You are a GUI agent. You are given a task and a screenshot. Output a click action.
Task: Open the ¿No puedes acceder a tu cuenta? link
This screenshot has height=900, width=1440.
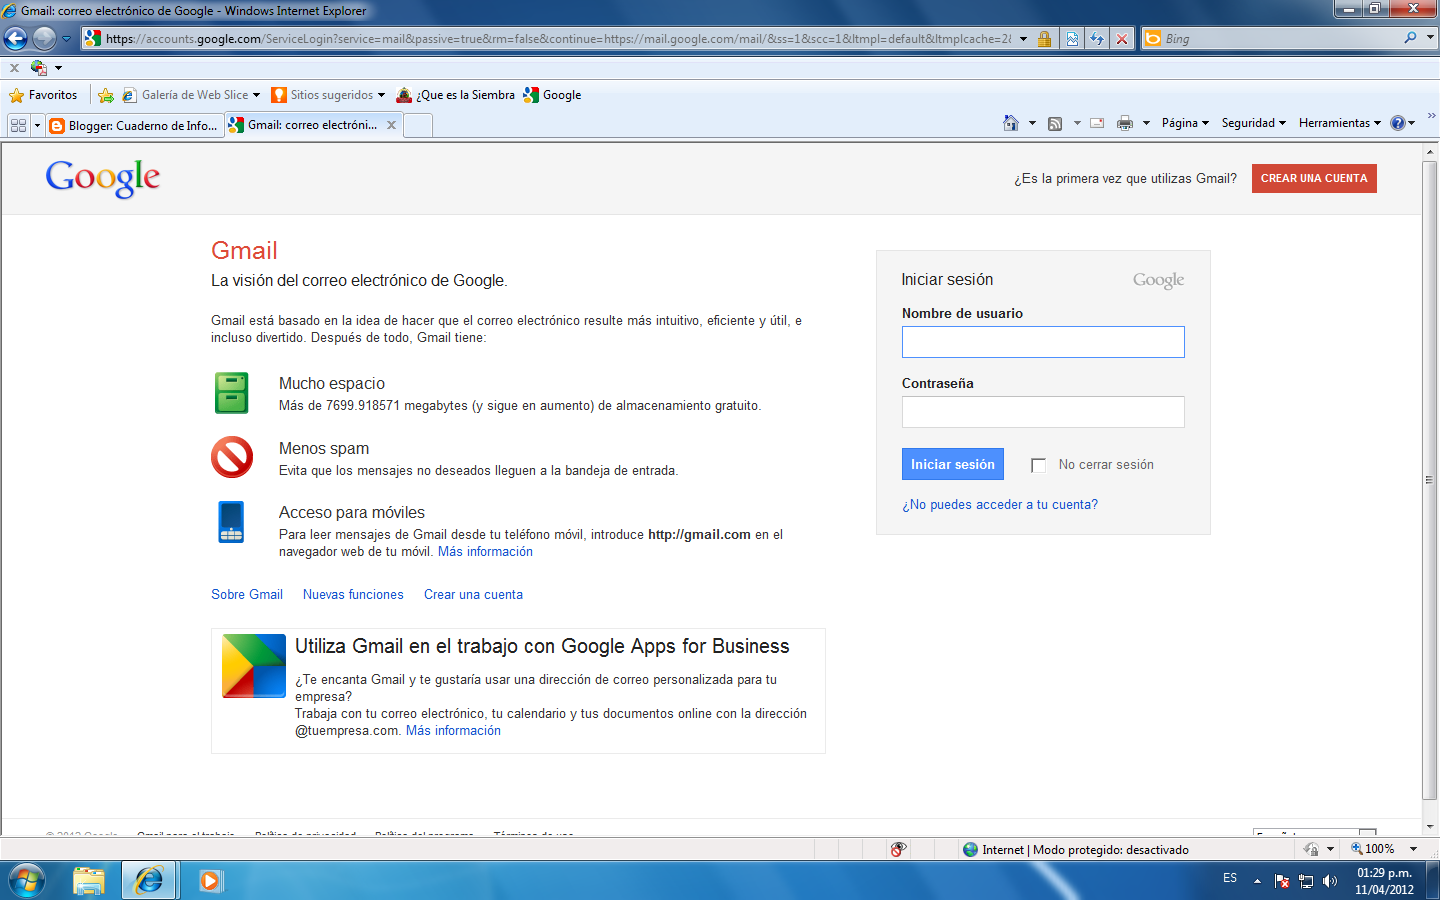999,505
